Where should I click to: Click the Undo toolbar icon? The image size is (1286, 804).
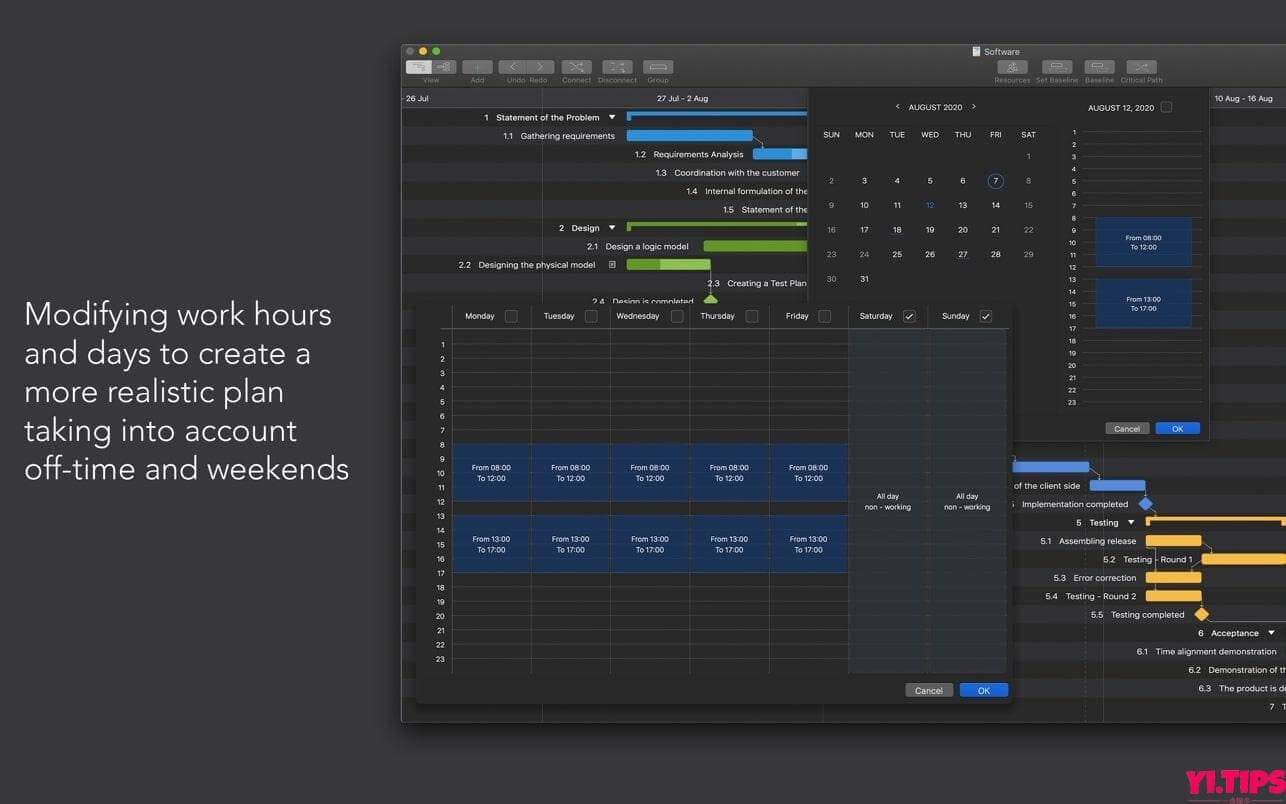(x=513, y=68)
